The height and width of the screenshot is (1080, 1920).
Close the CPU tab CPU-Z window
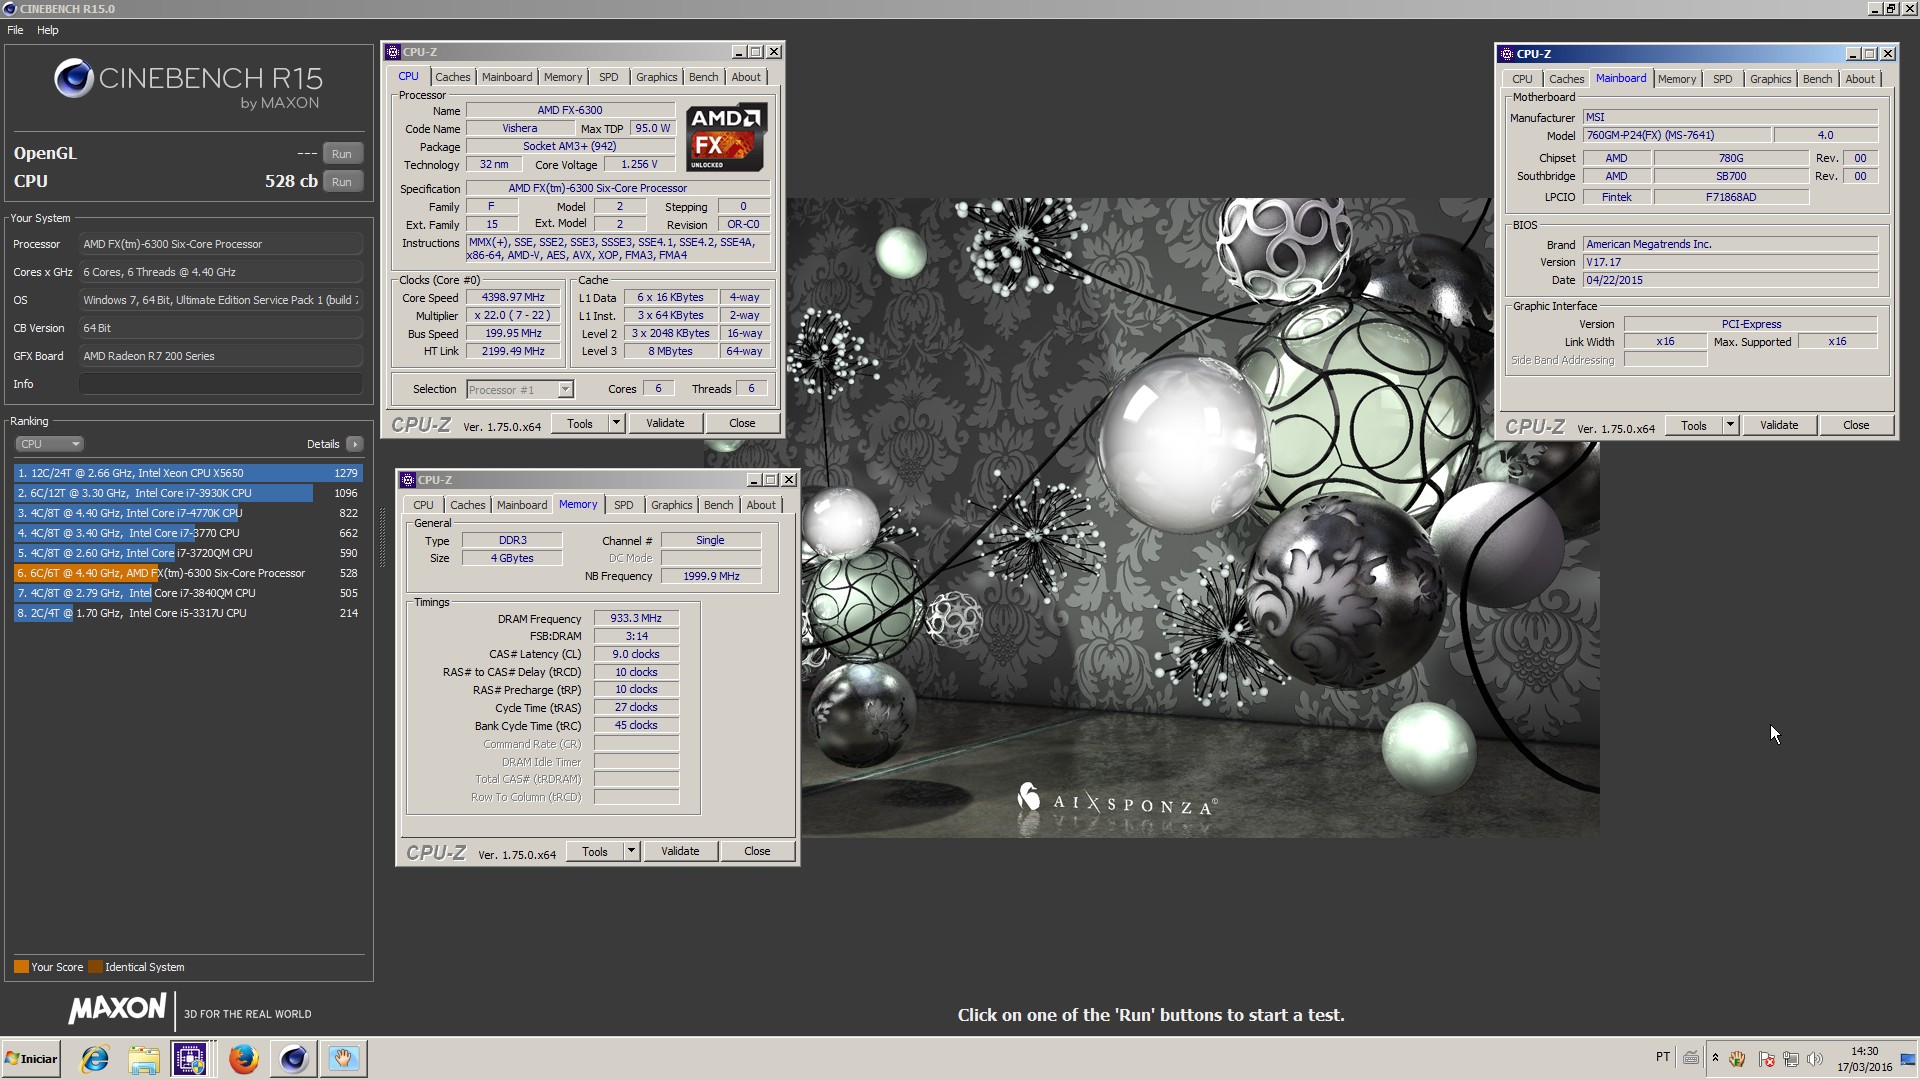742,423
